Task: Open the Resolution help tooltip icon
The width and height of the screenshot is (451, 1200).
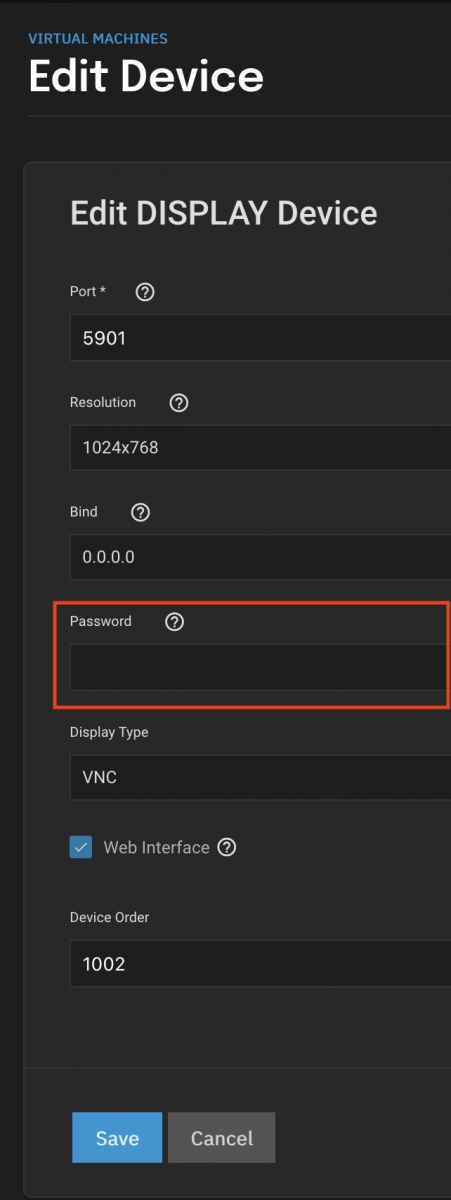Action: coord(179,403)
